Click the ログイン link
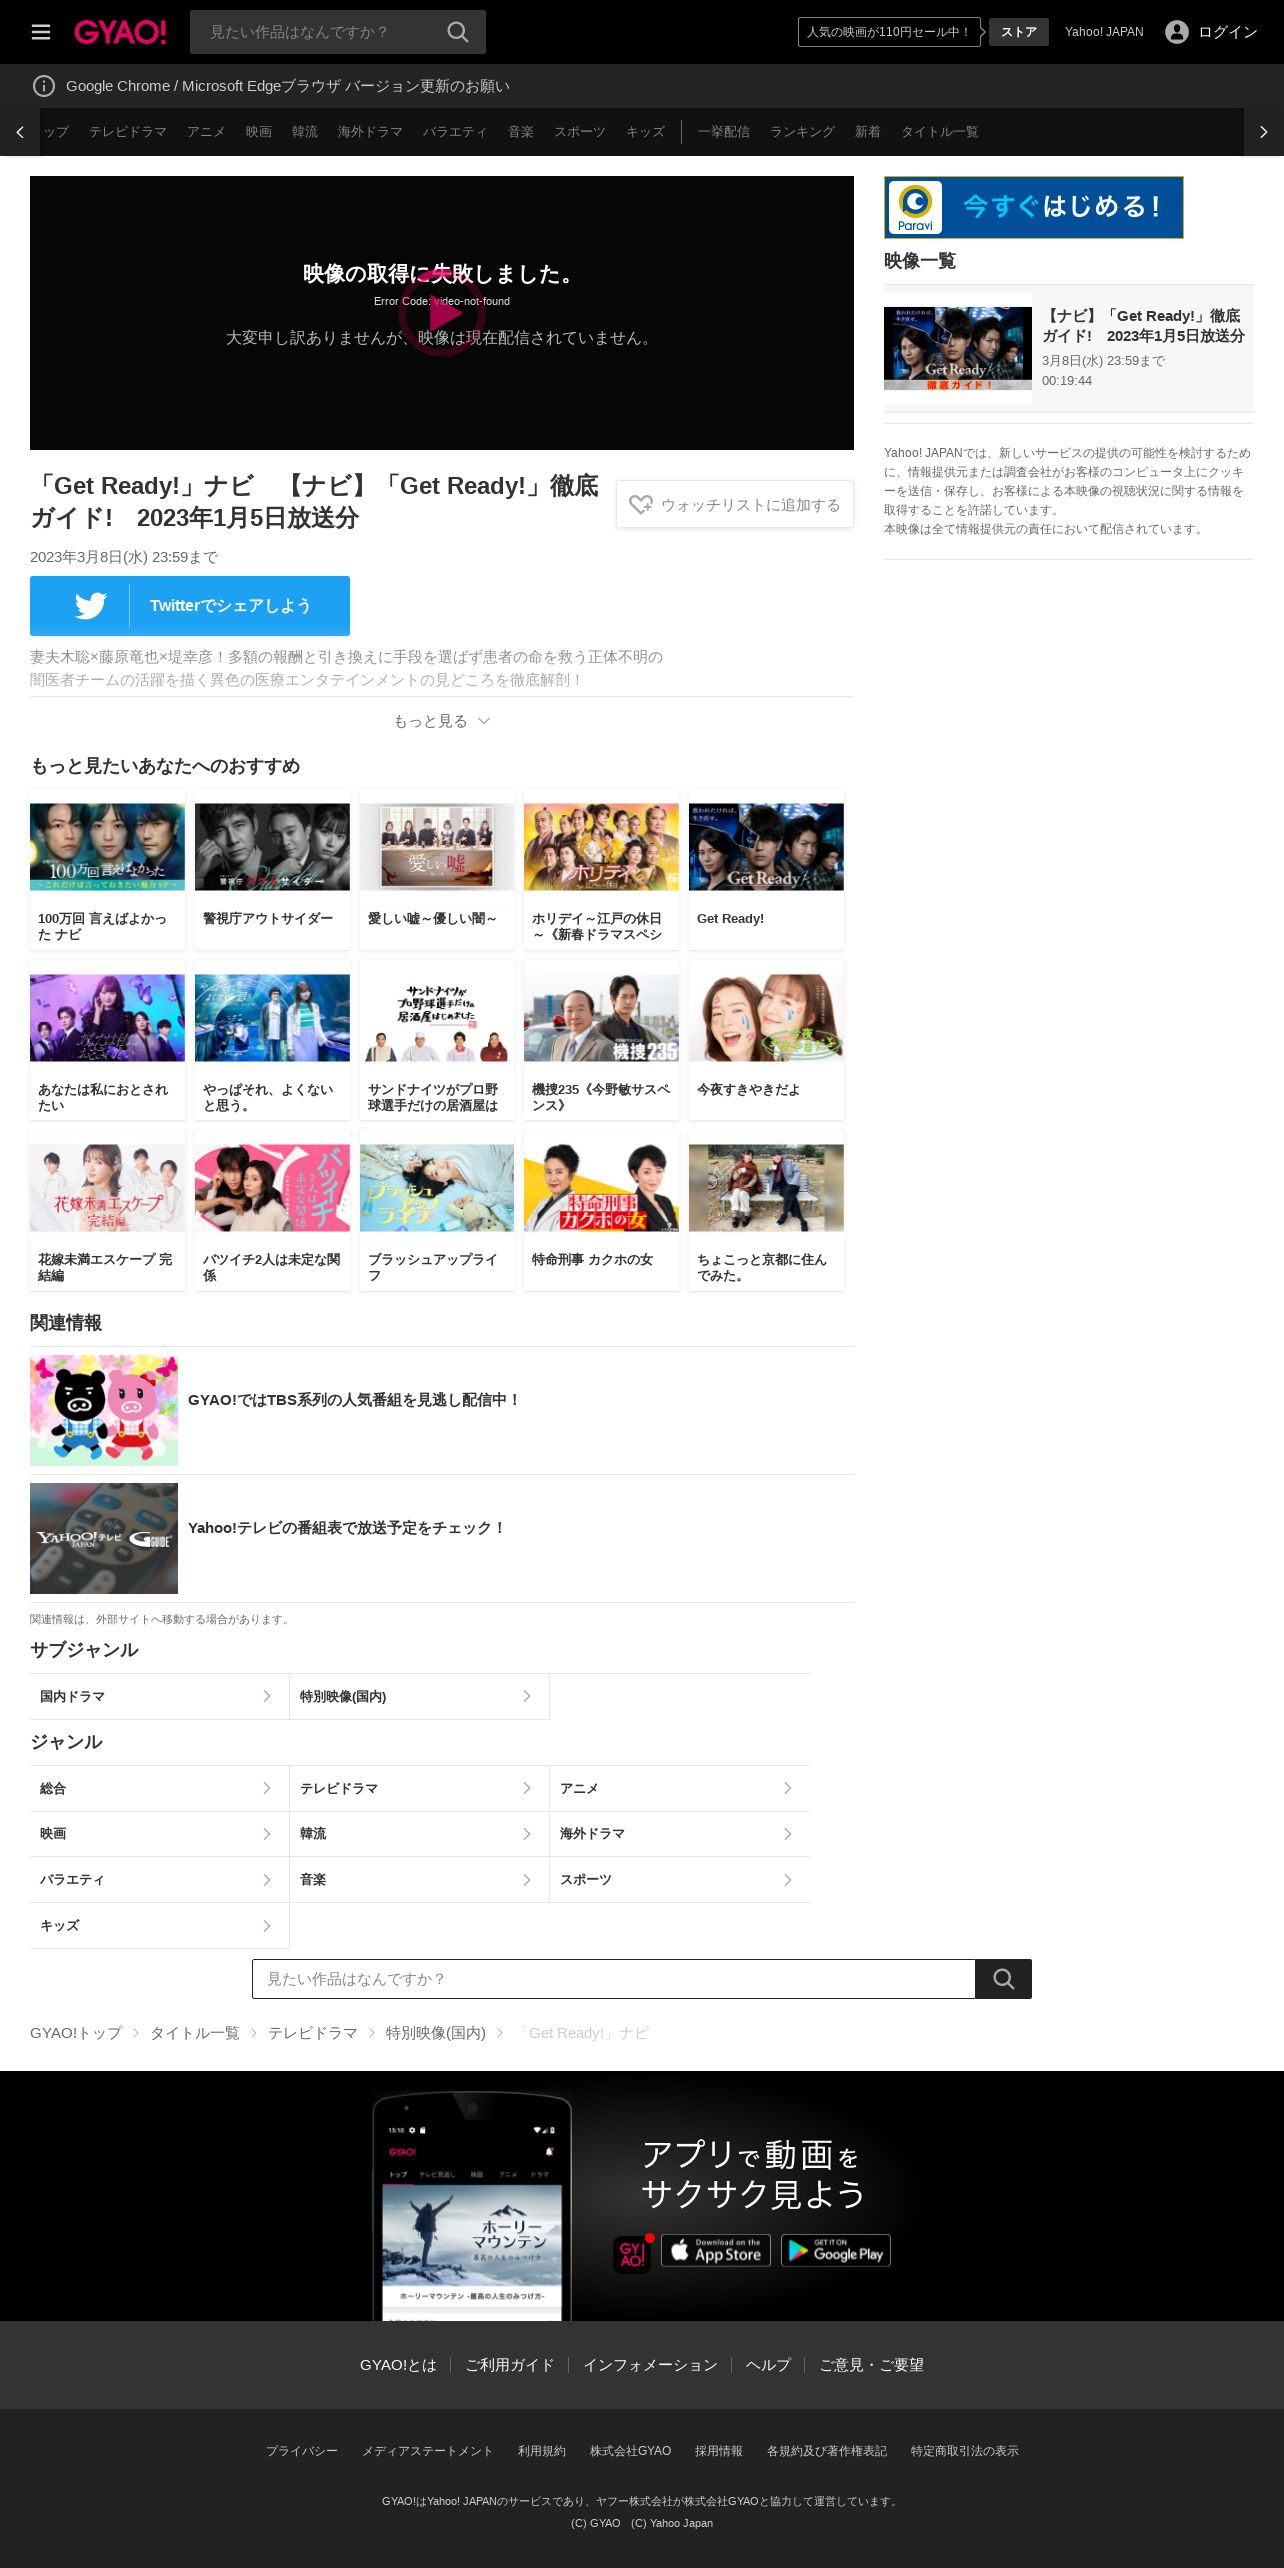Image resolution: width=1284 pixels, height=2568 pixels. click(1228, 32)
